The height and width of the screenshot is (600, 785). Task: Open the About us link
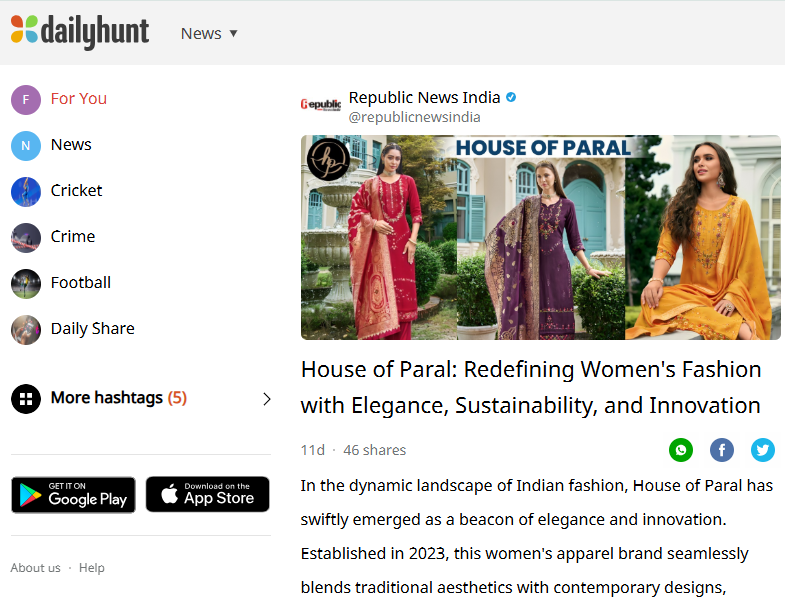pos(35,568)
